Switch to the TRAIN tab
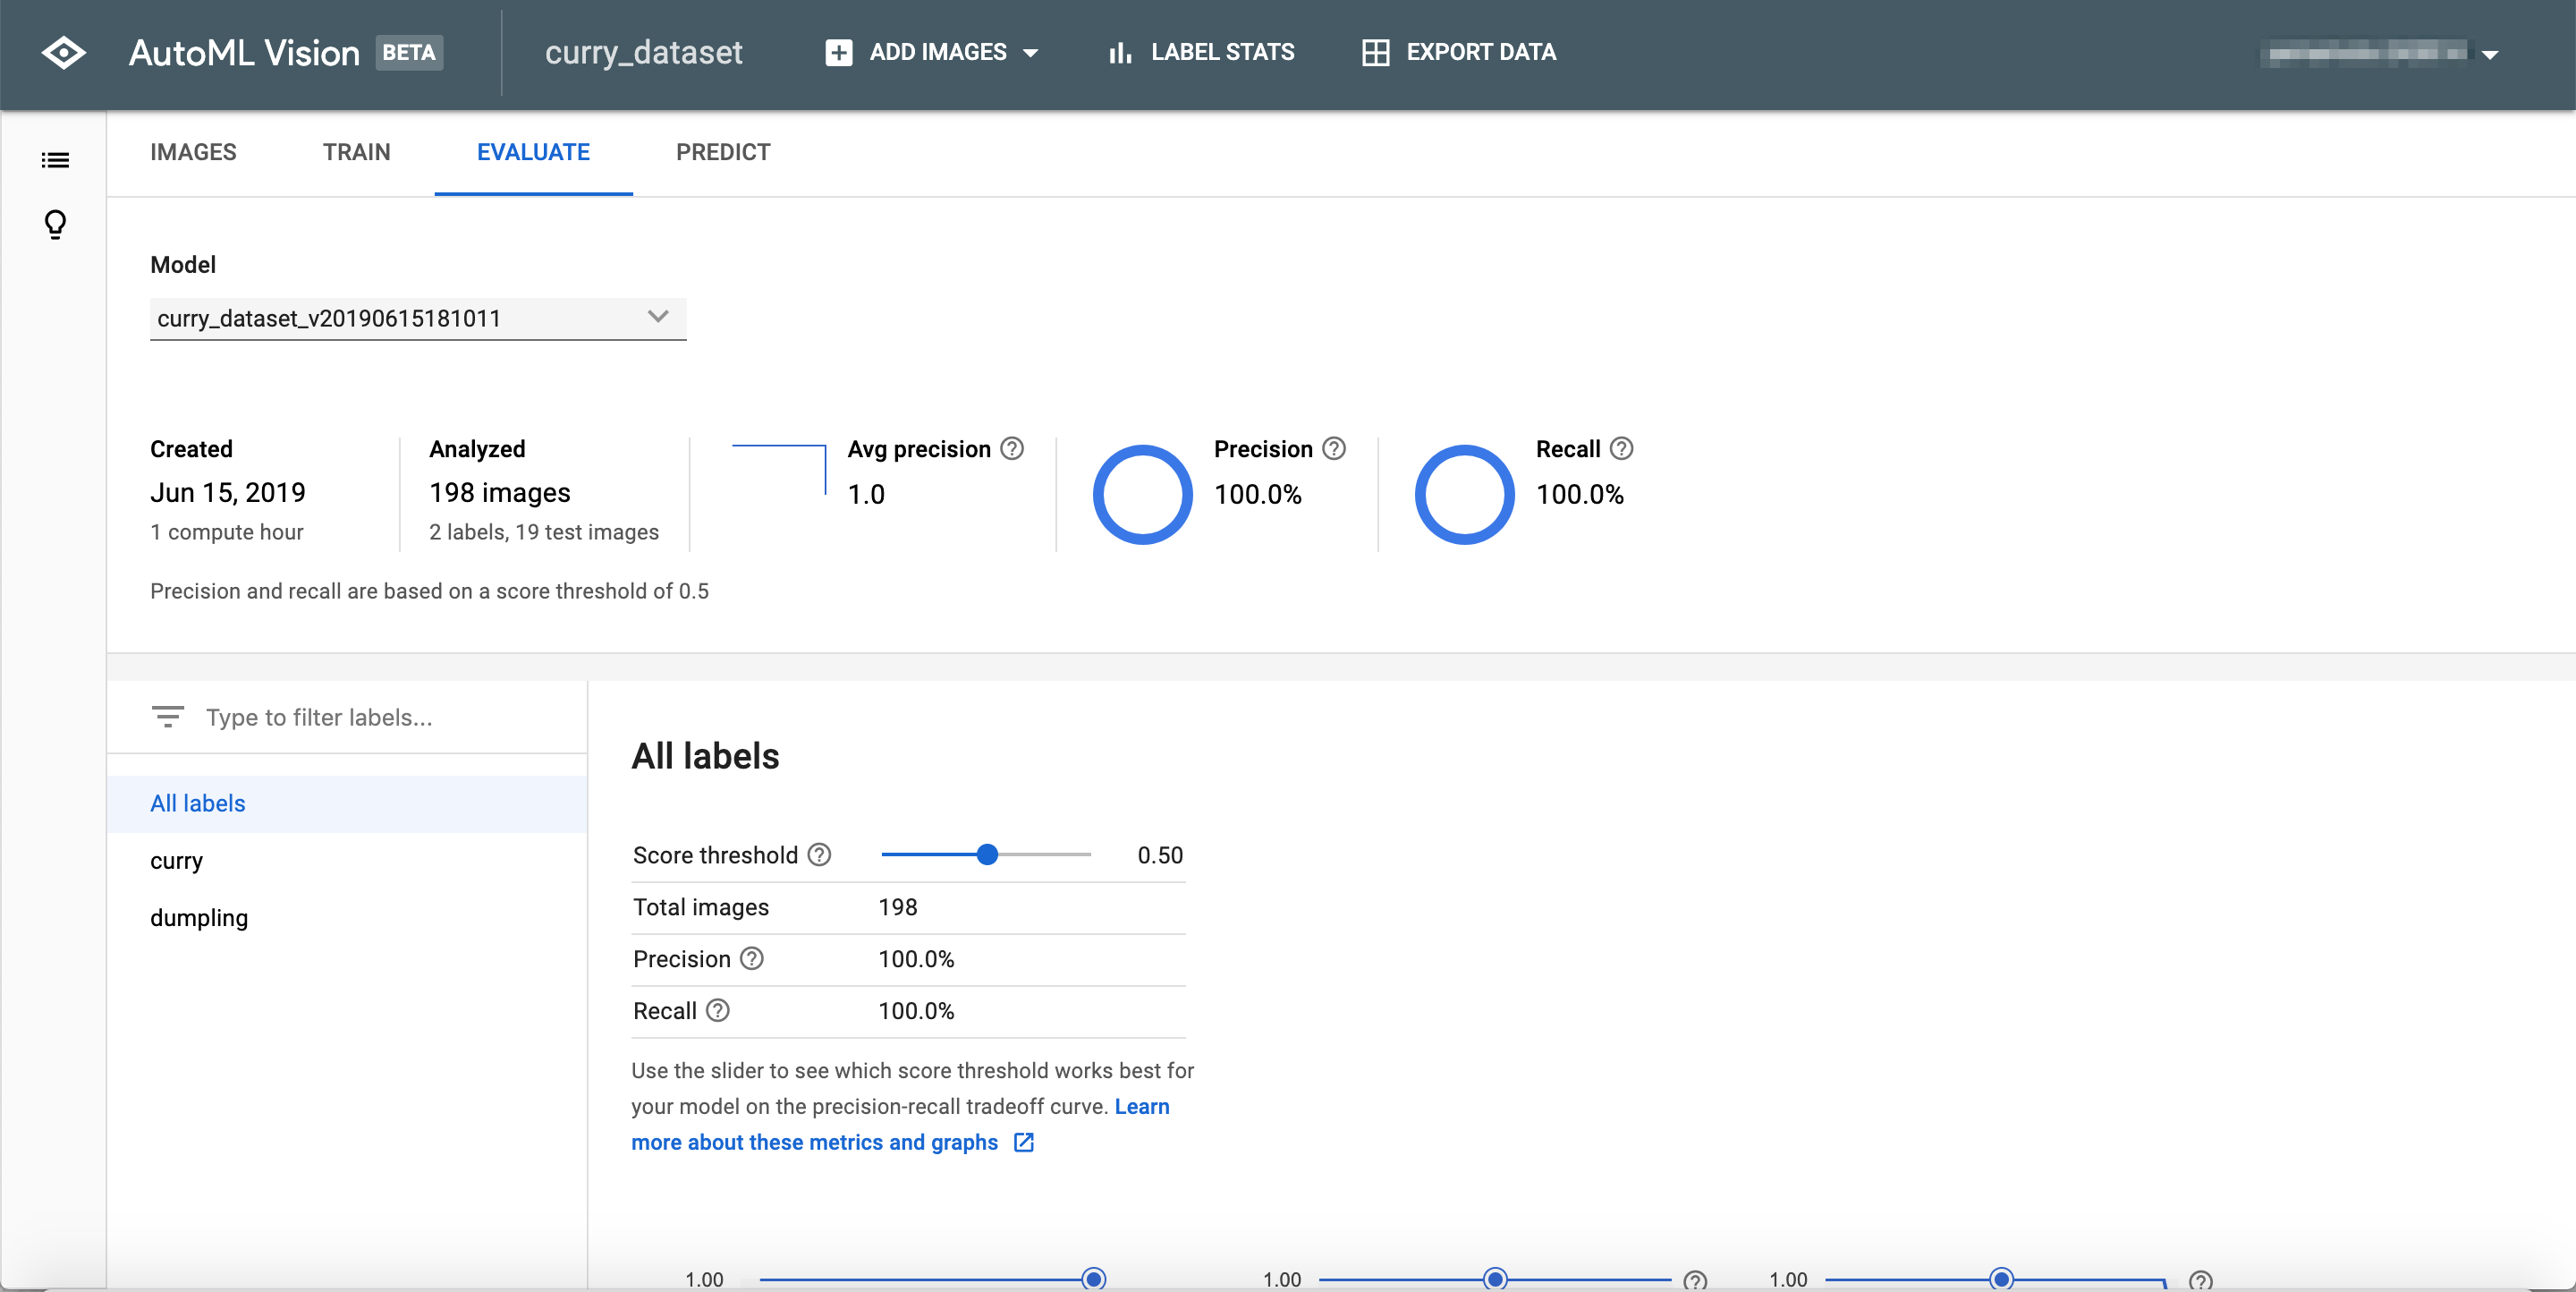 (356, 152)
